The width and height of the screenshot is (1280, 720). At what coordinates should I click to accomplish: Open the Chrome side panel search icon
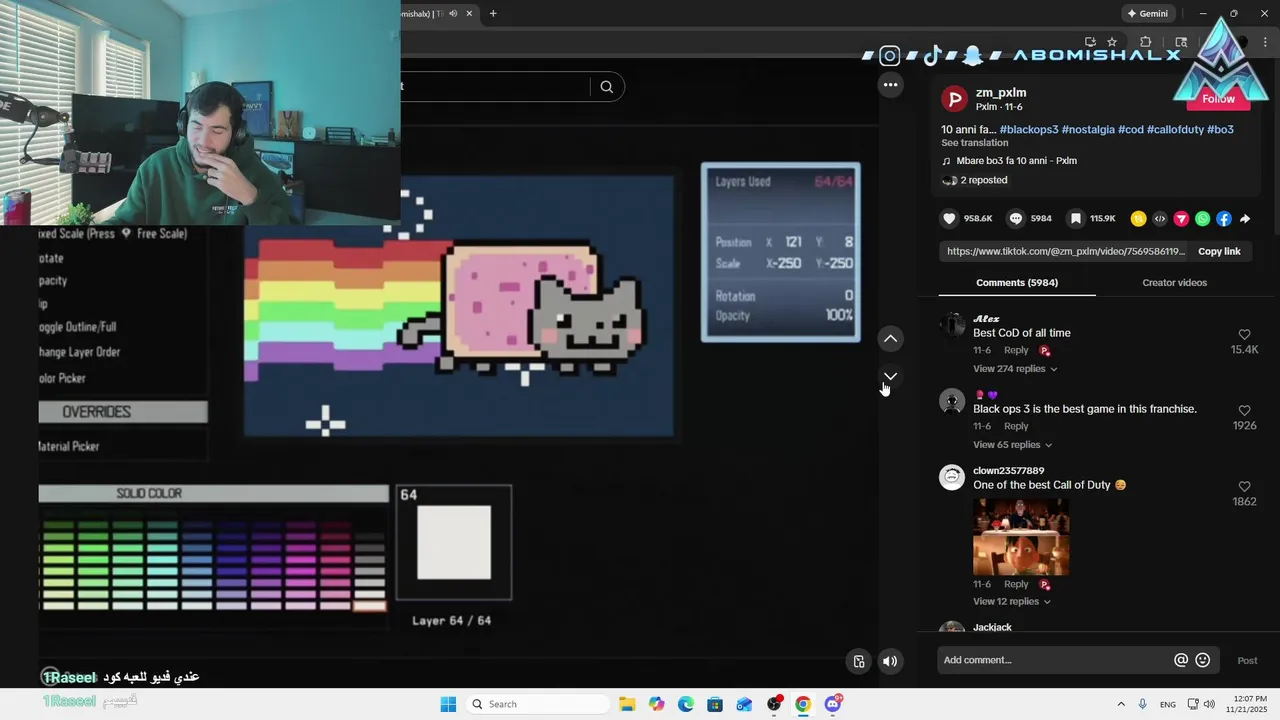pyautogui.click(x=1181, y=42)
